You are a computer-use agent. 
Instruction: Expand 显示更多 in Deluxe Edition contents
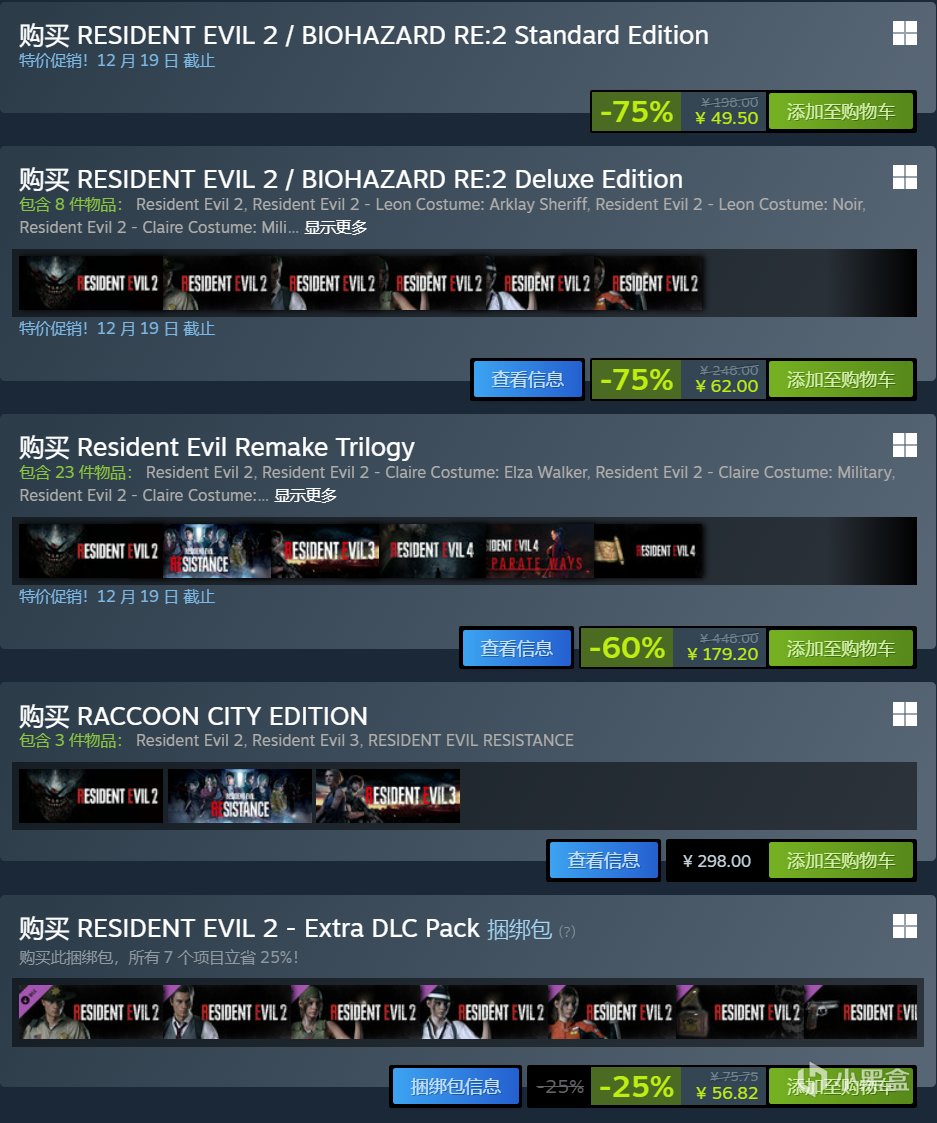335,228
